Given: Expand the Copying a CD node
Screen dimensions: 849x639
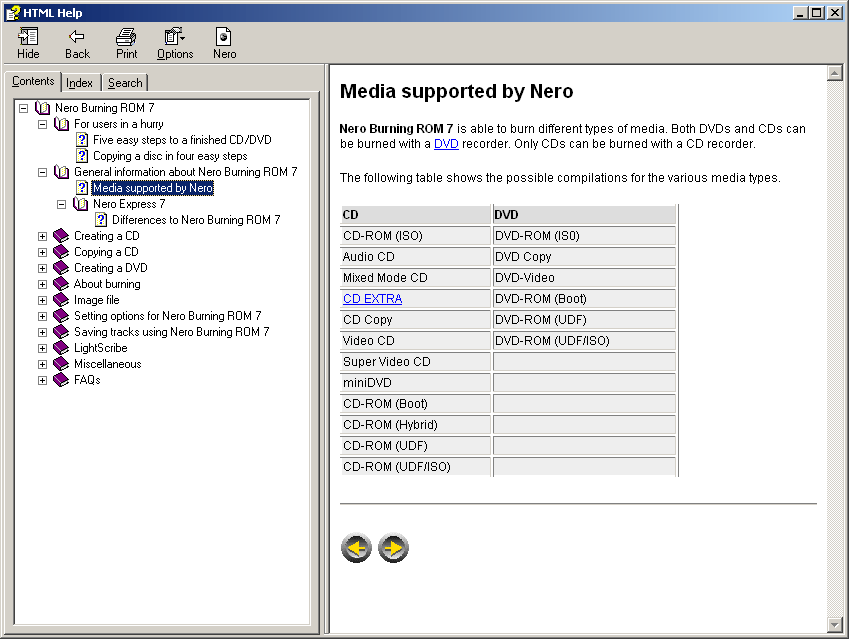Looking at the screenshot, I should (42, 252).
